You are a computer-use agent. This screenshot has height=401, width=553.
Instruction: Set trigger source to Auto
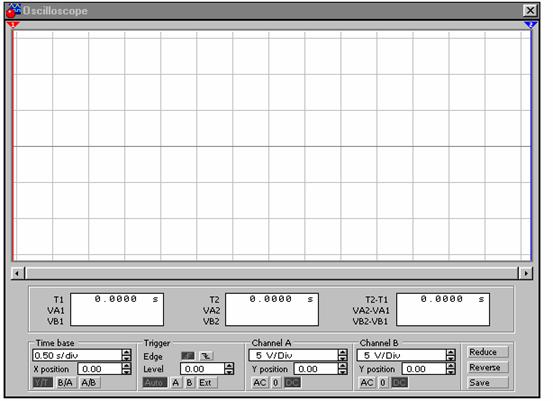click(x=154, y=383)
